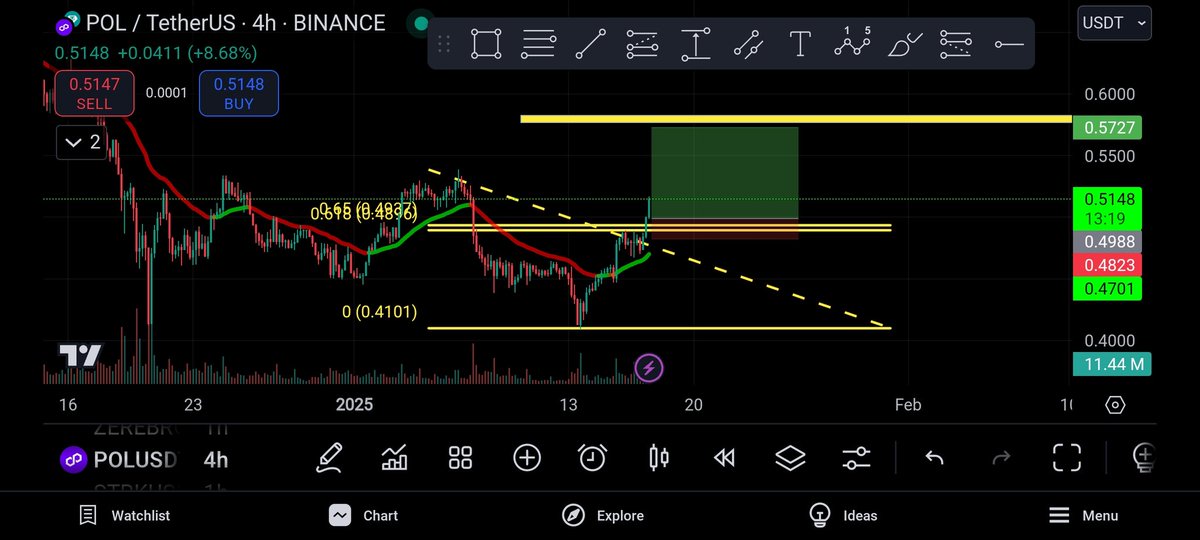Click the 2025 date axis label

(x=354, y=404)
